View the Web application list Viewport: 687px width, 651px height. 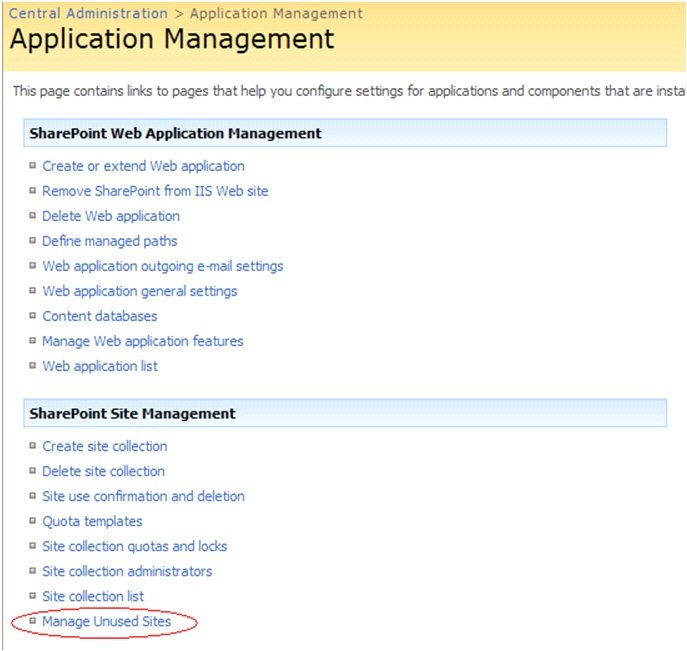(100, 366)
